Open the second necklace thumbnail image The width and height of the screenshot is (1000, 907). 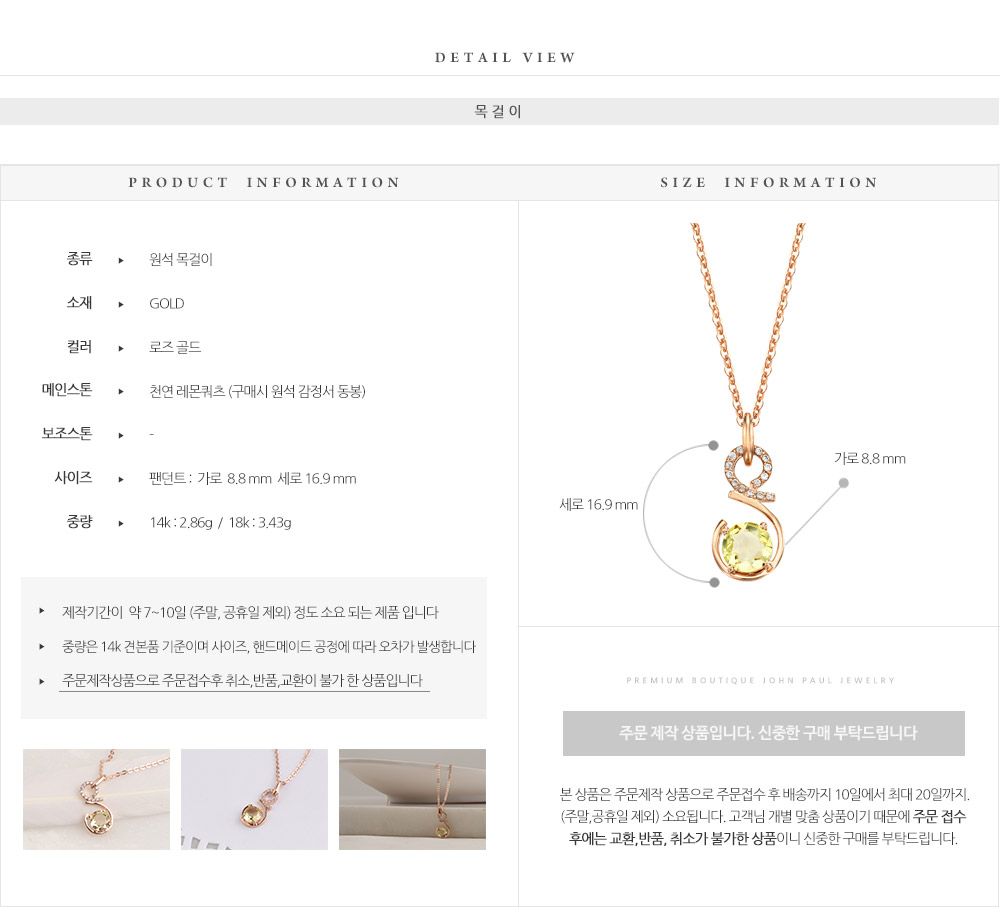254,799
